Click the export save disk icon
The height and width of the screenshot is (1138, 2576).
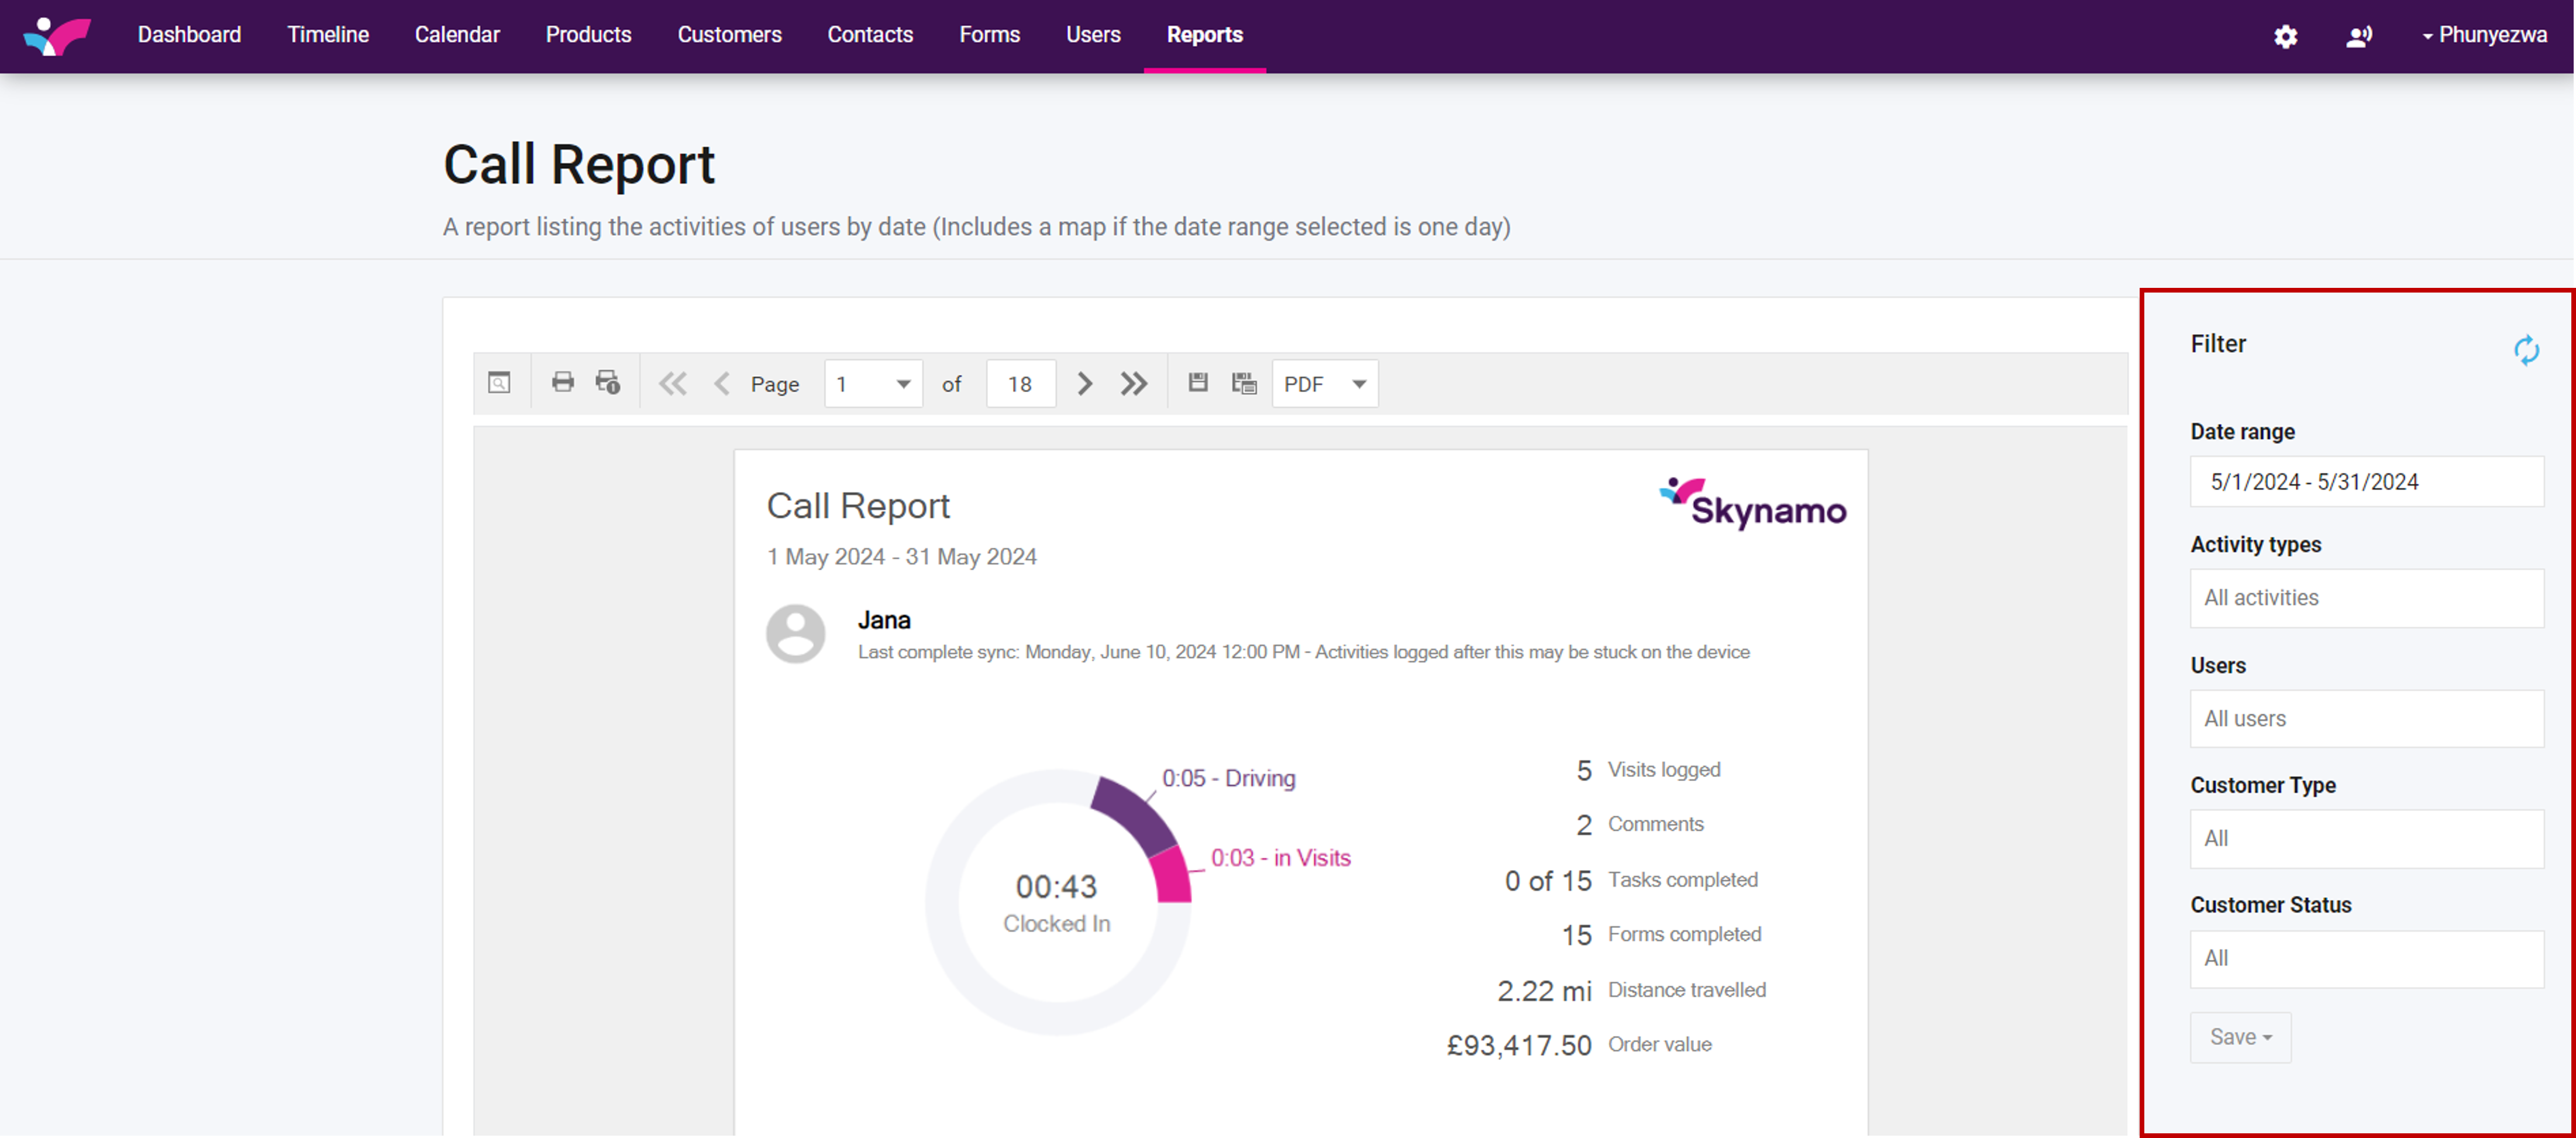[x=1198, y=383]
